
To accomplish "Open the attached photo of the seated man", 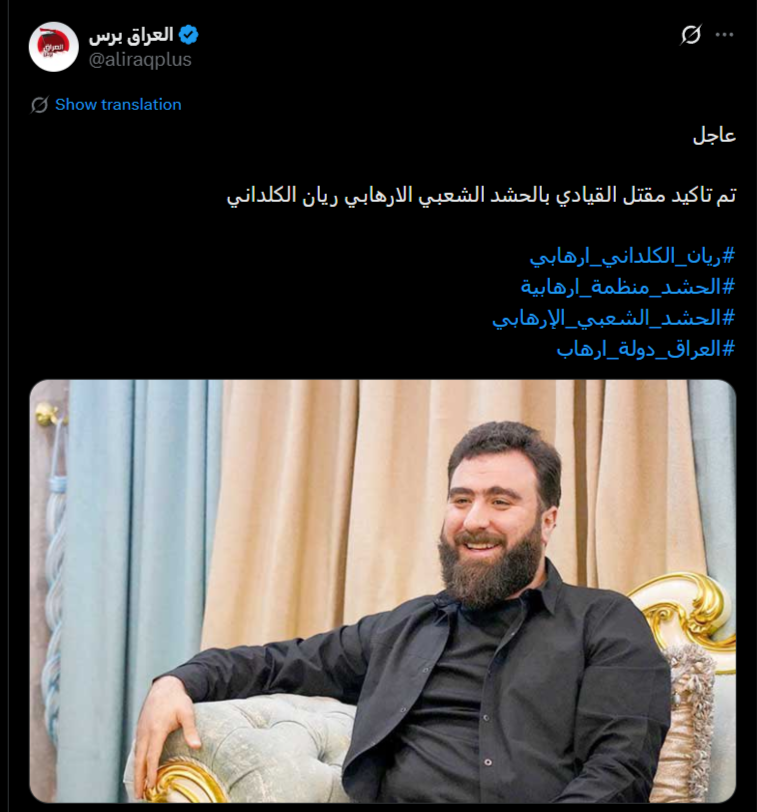I will click(x=383, y=591).
